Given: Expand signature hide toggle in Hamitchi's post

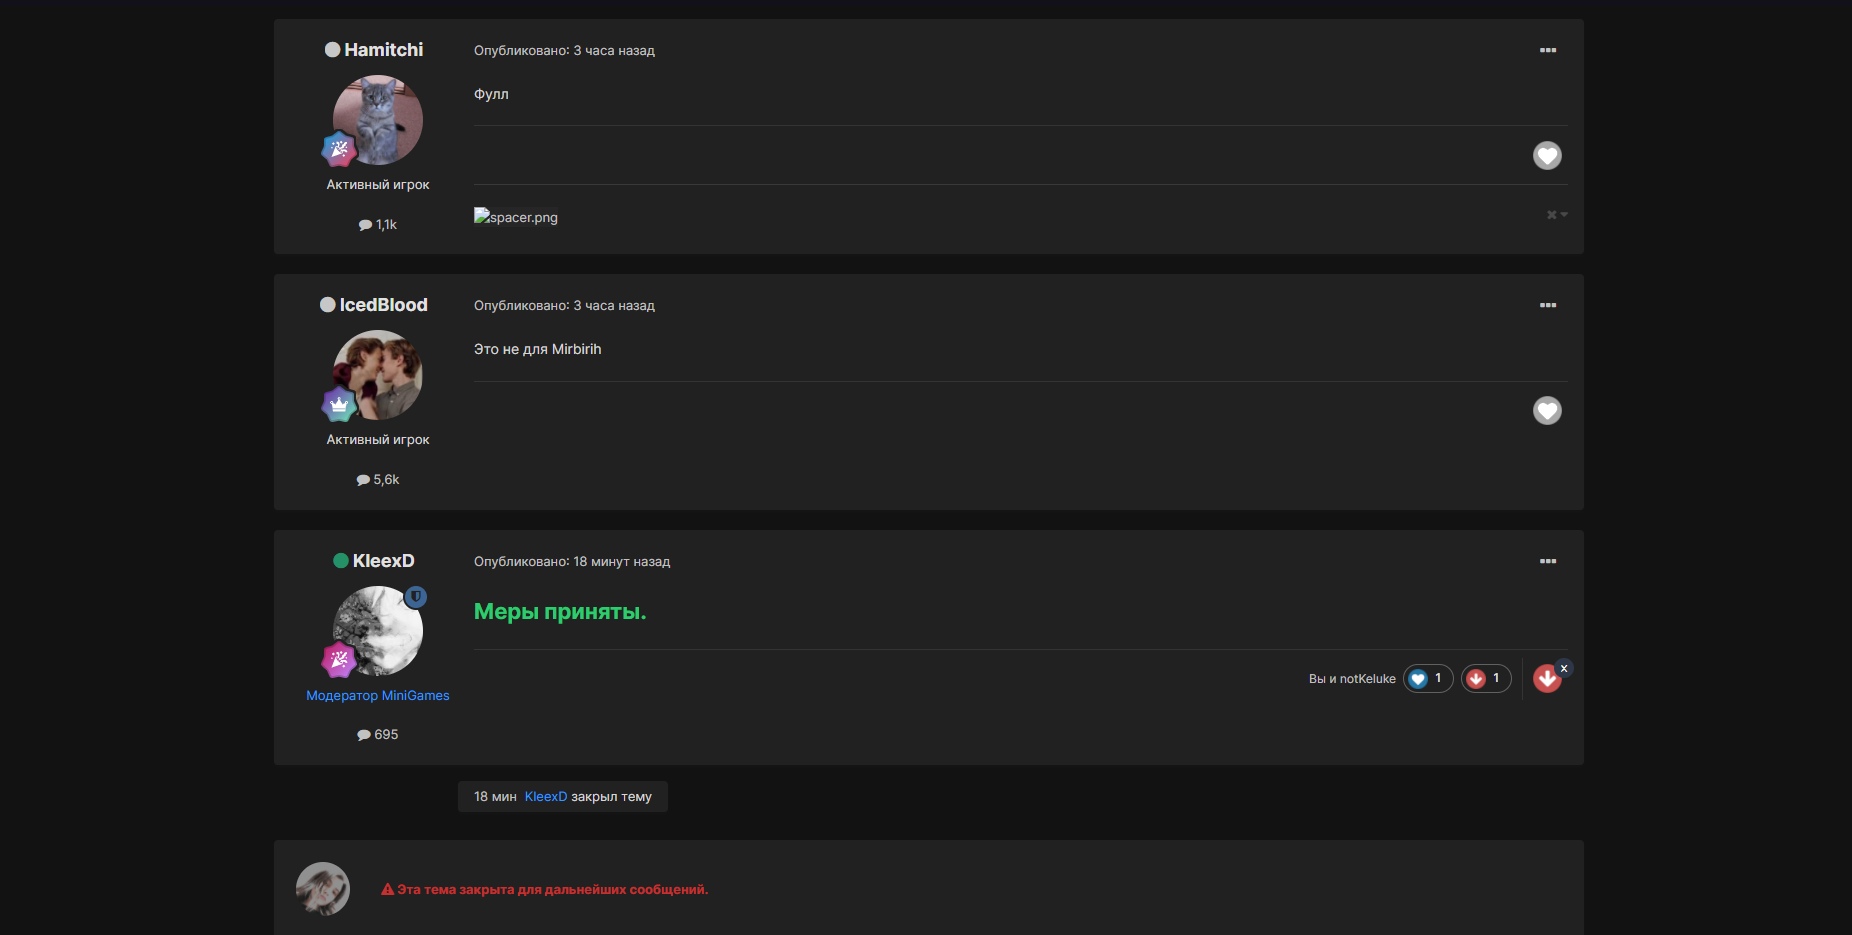Looking at the screenshot, I should coord(1556,215).
